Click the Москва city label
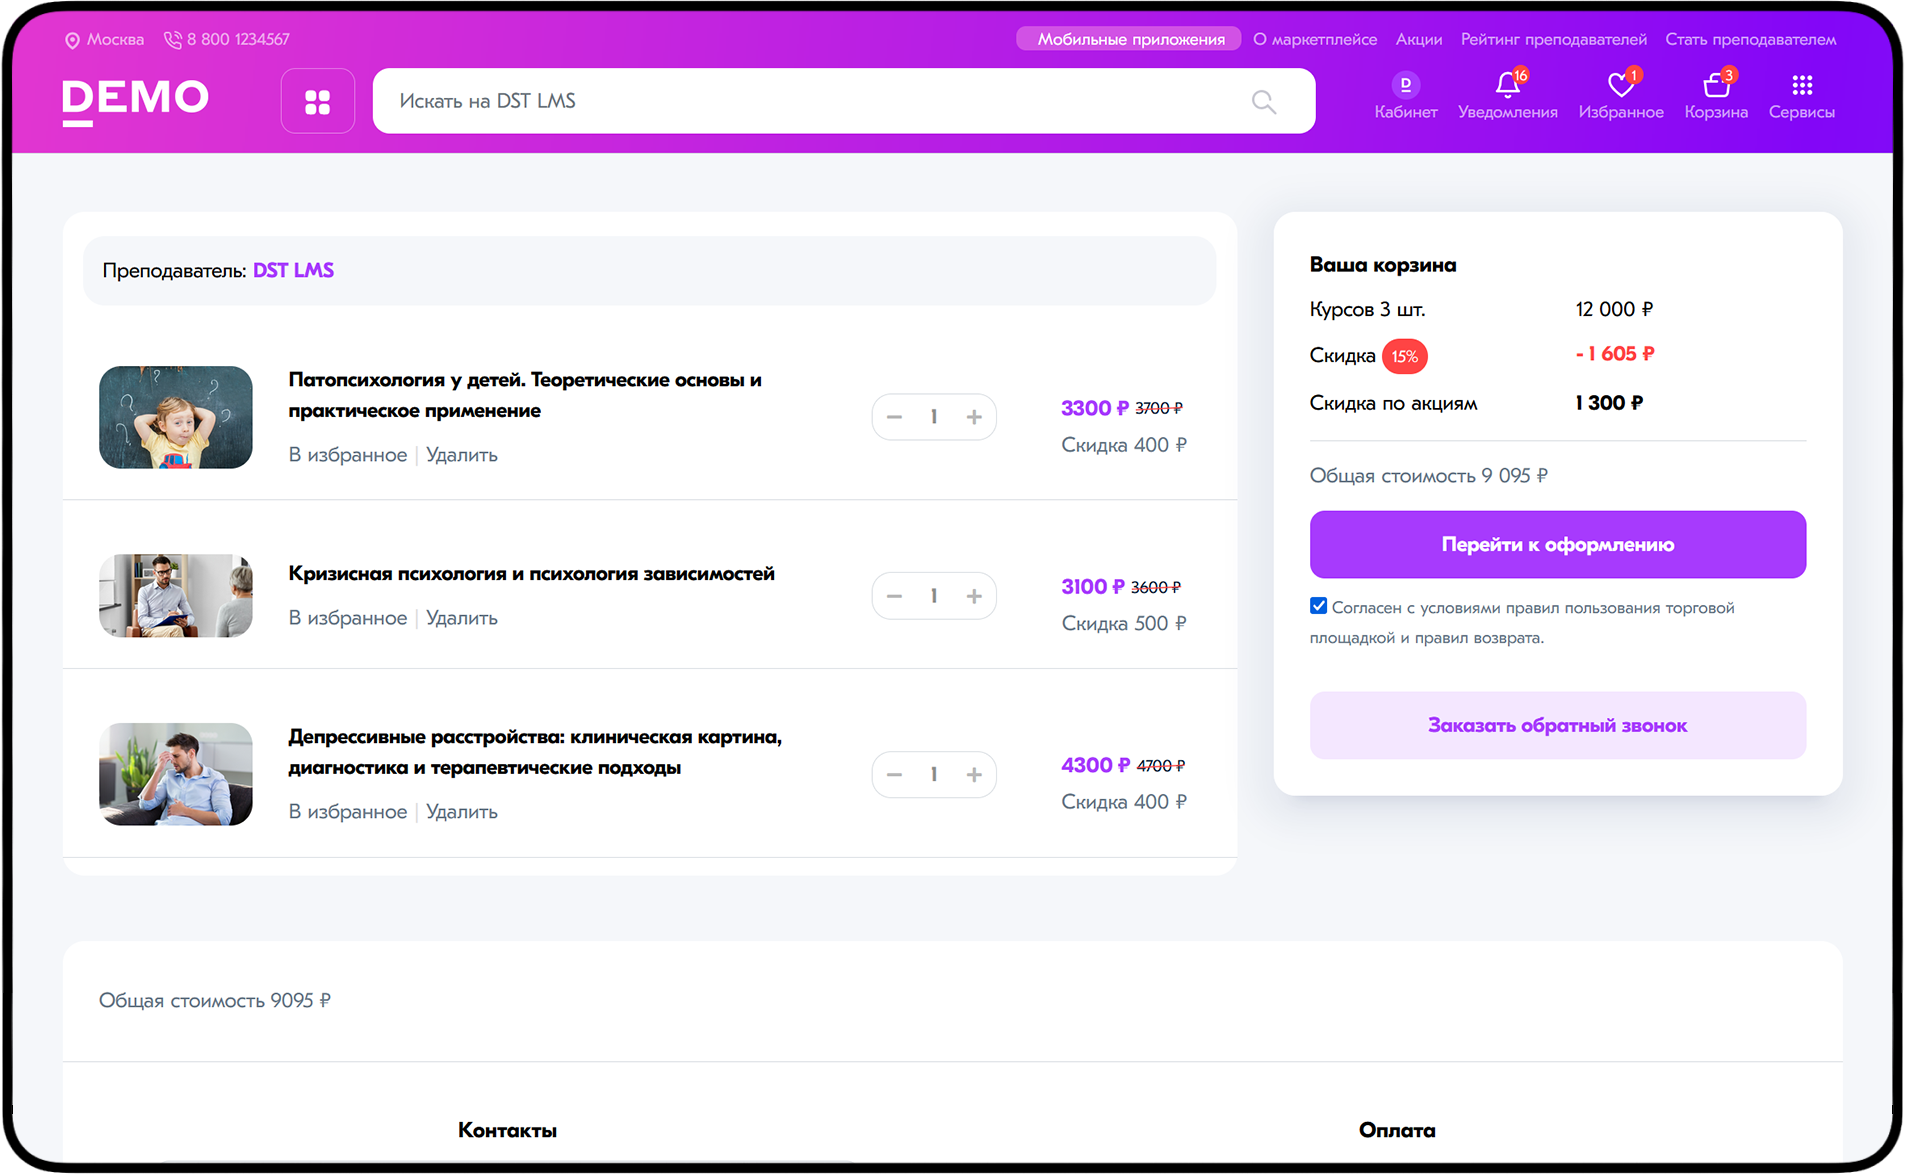The width and height of the screenshot is (1905, 1174). tap(115, 40)
